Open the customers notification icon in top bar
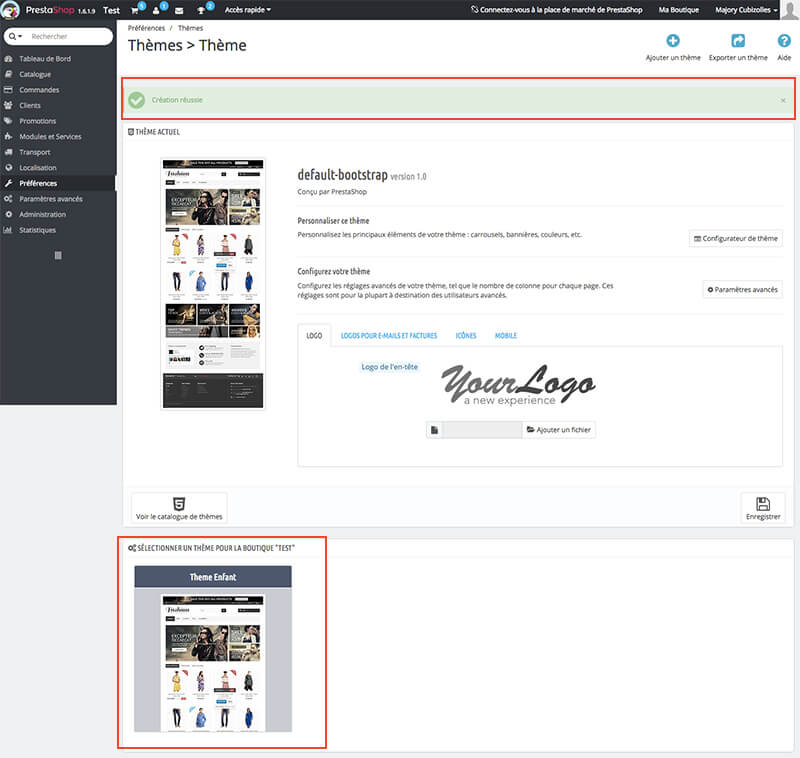The width and height of the screenshot is (800, 758). (x=157, y=10)
